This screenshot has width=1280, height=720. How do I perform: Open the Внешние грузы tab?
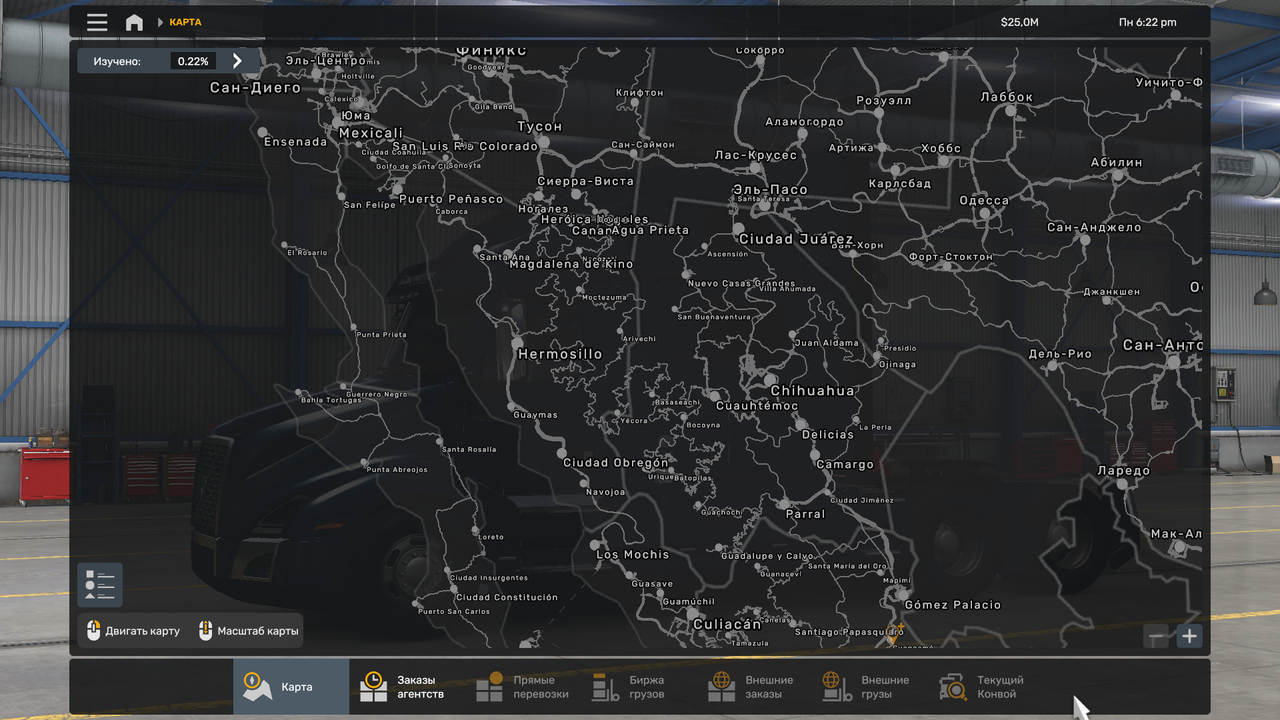(x=871, y=687)
